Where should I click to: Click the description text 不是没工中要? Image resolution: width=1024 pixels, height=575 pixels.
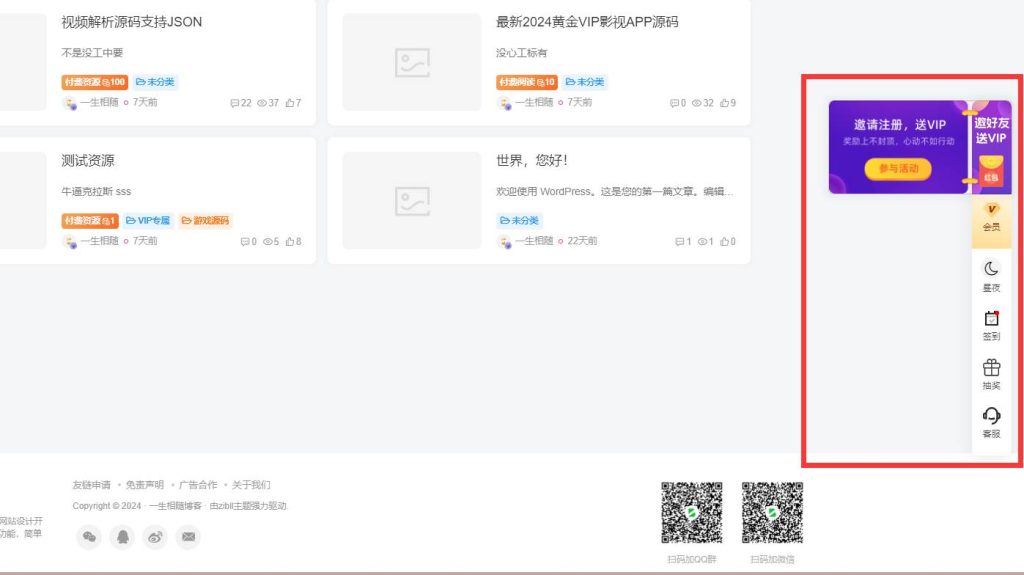[92, 52]
